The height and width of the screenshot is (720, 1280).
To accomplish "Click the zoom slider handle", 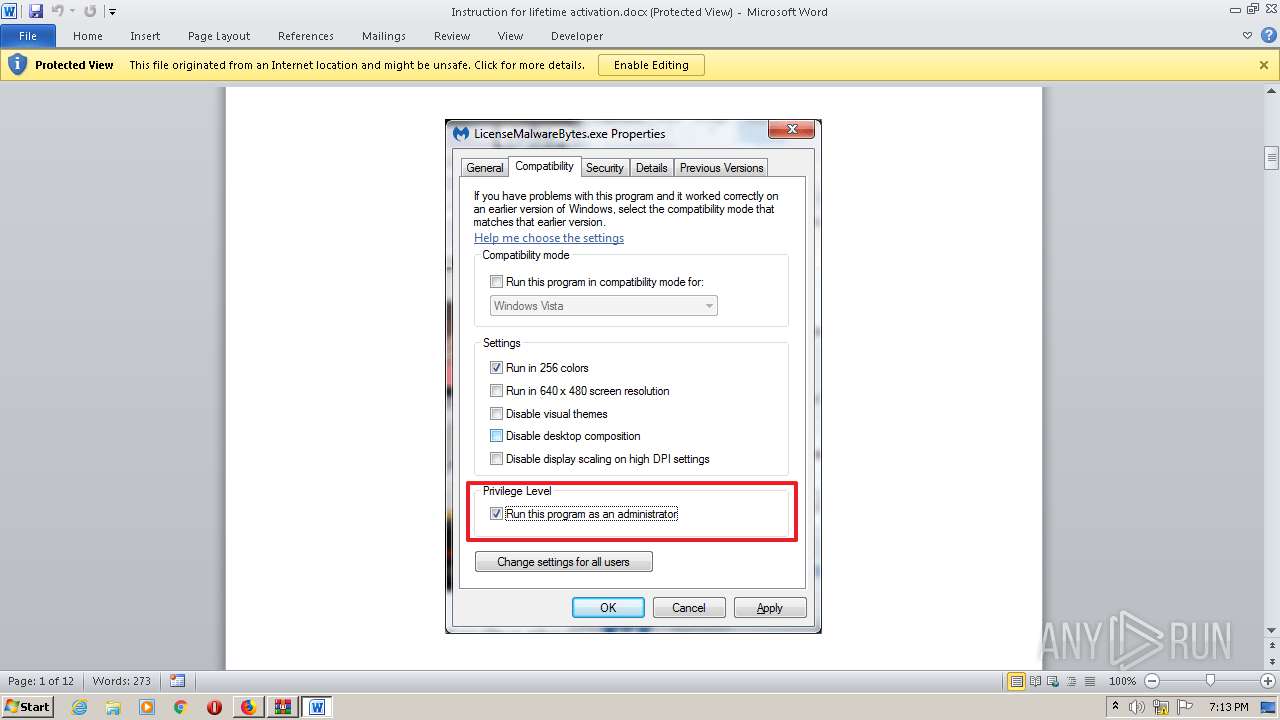I will point(1210,681).
